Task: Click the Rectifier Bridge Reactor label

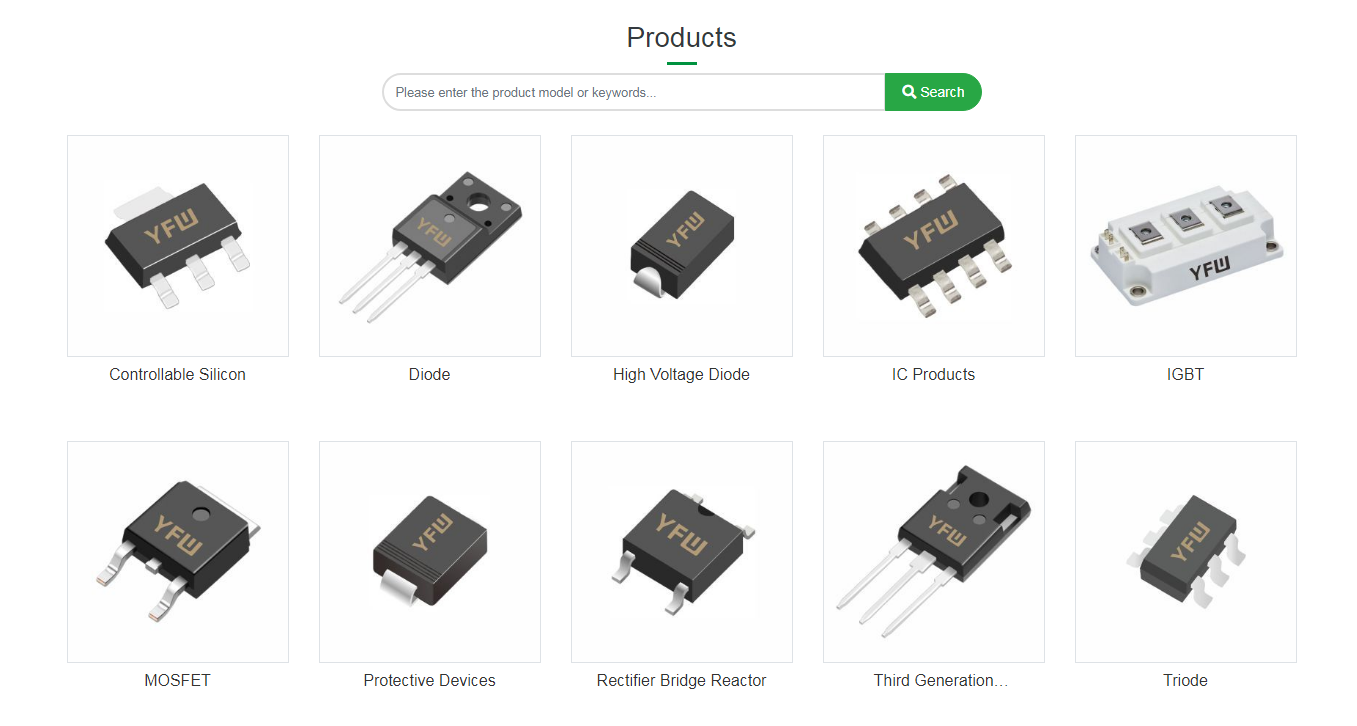Action: point(682,681)
